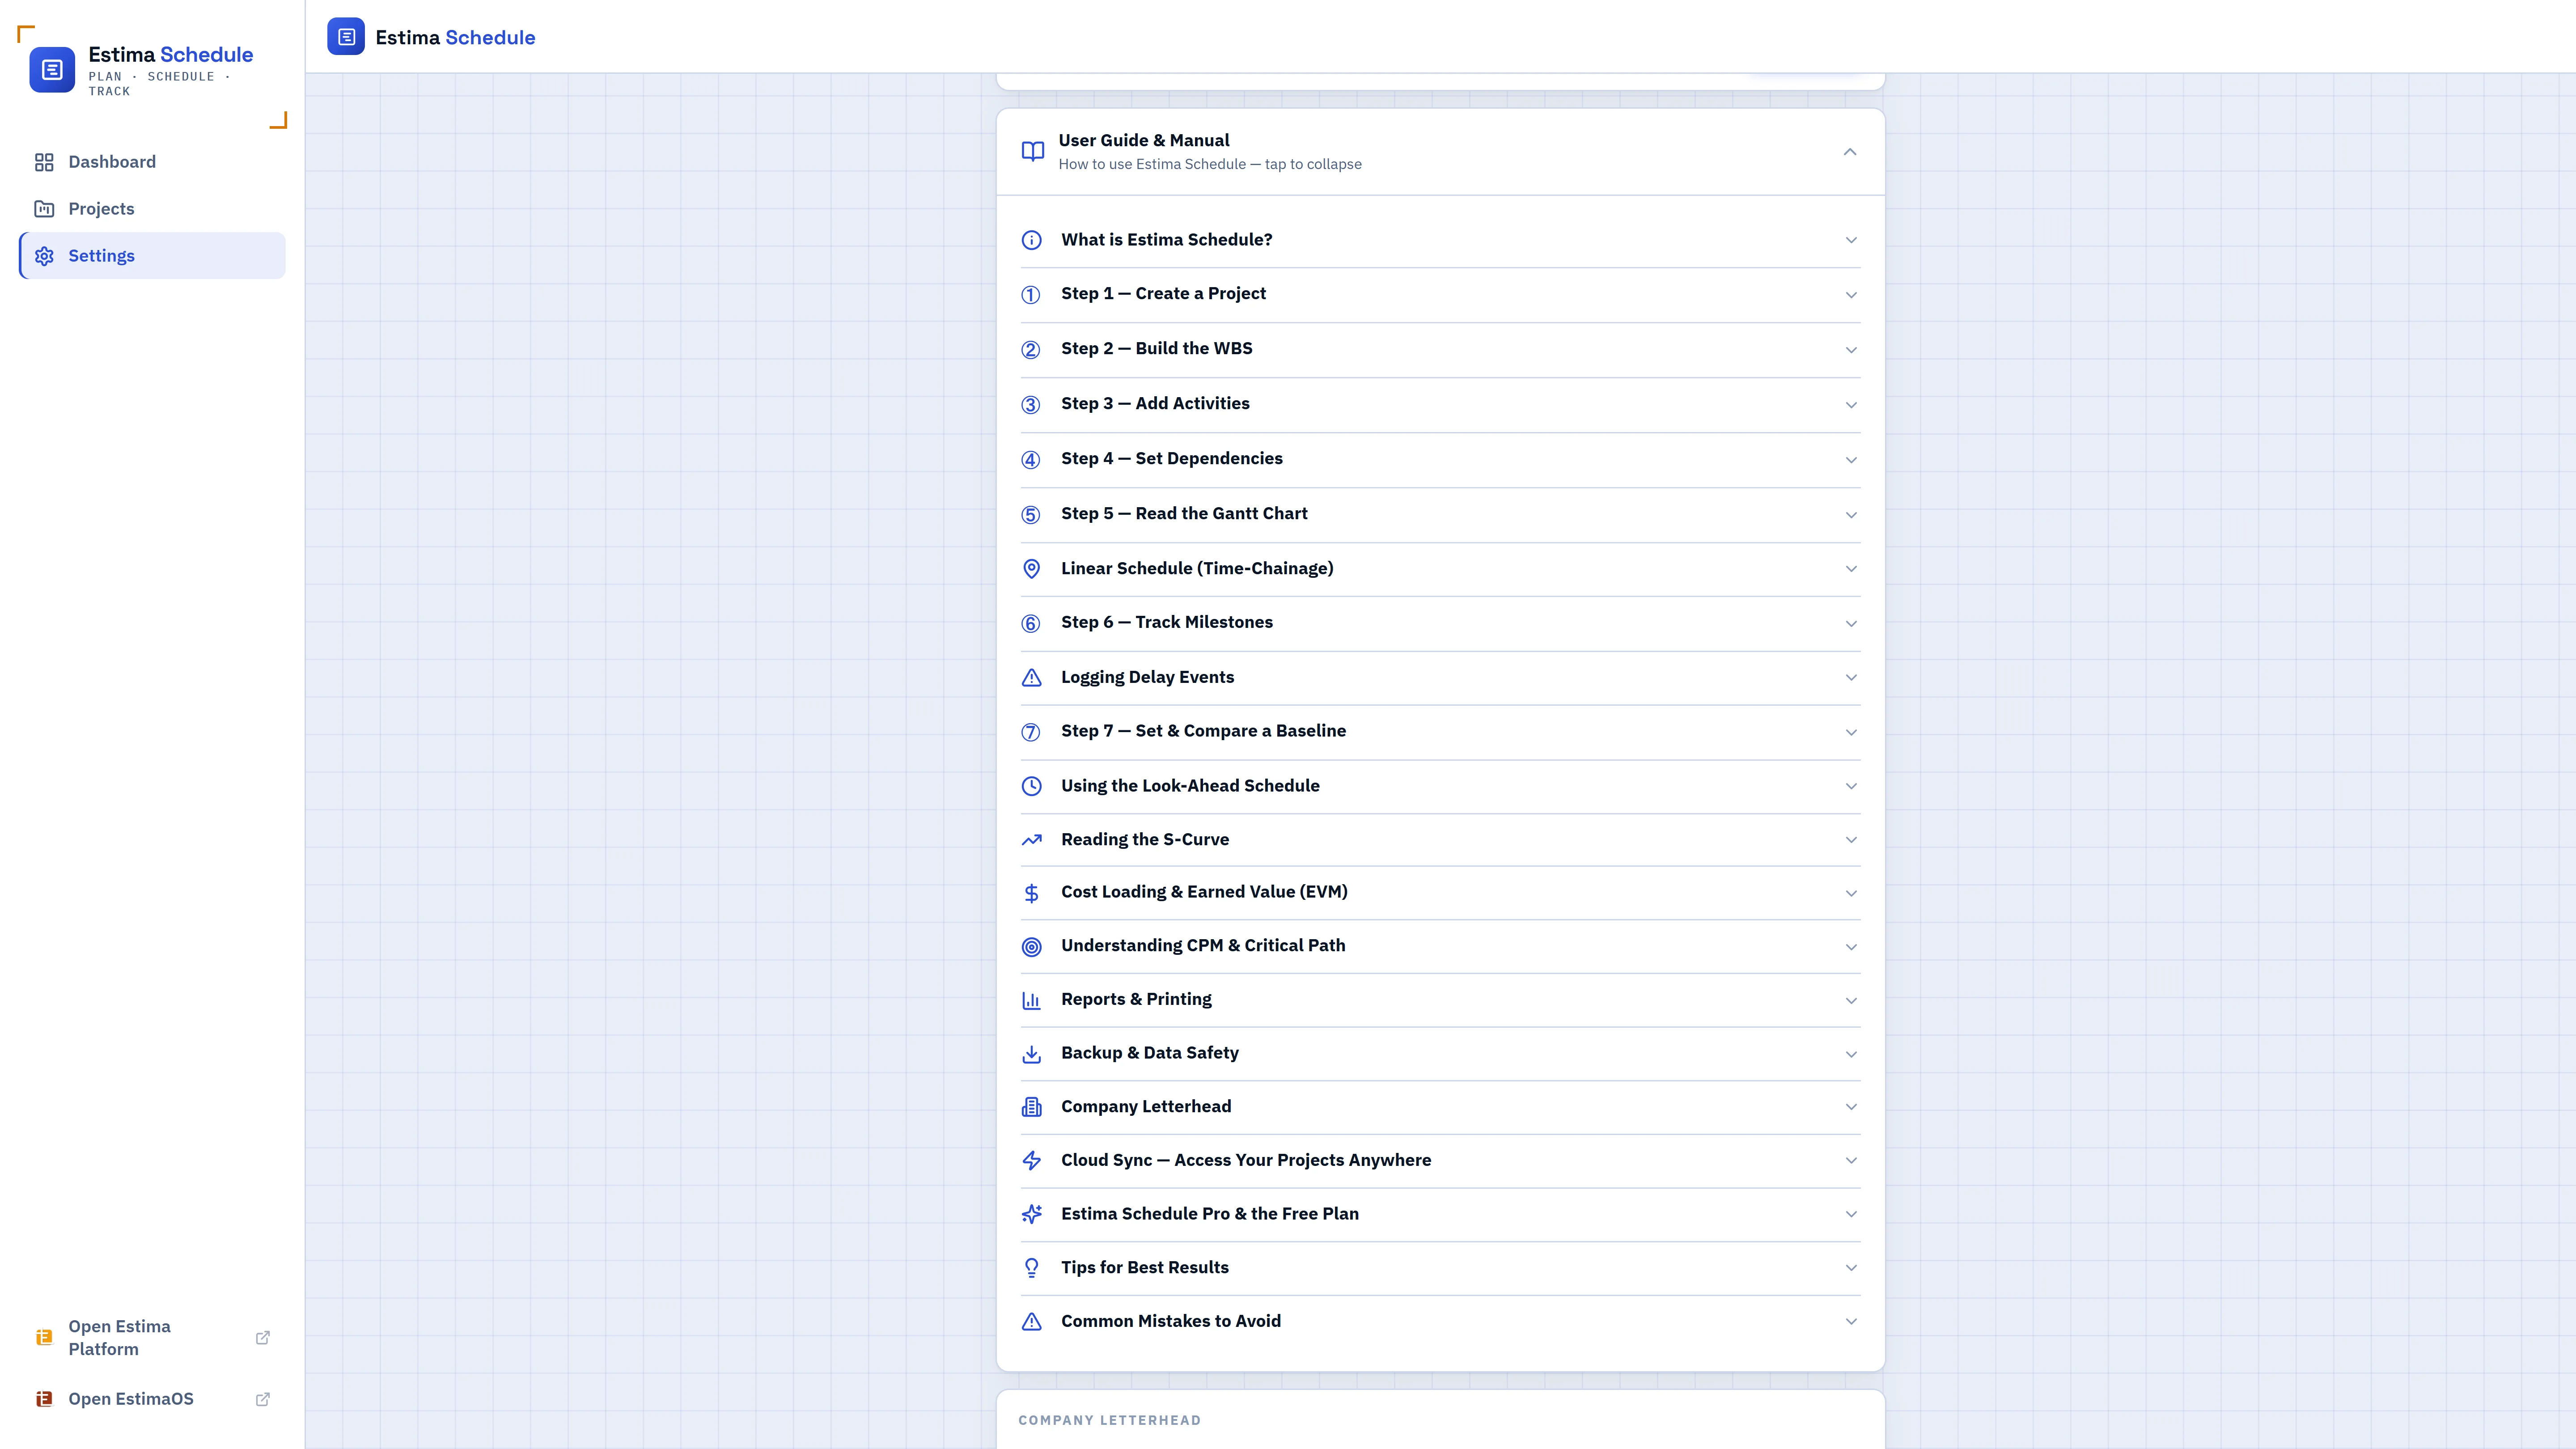Expand Step 6 — Track Milestones chevron
Image resolution: width=2576 pixels, height=1449 pixels.
1851,624
